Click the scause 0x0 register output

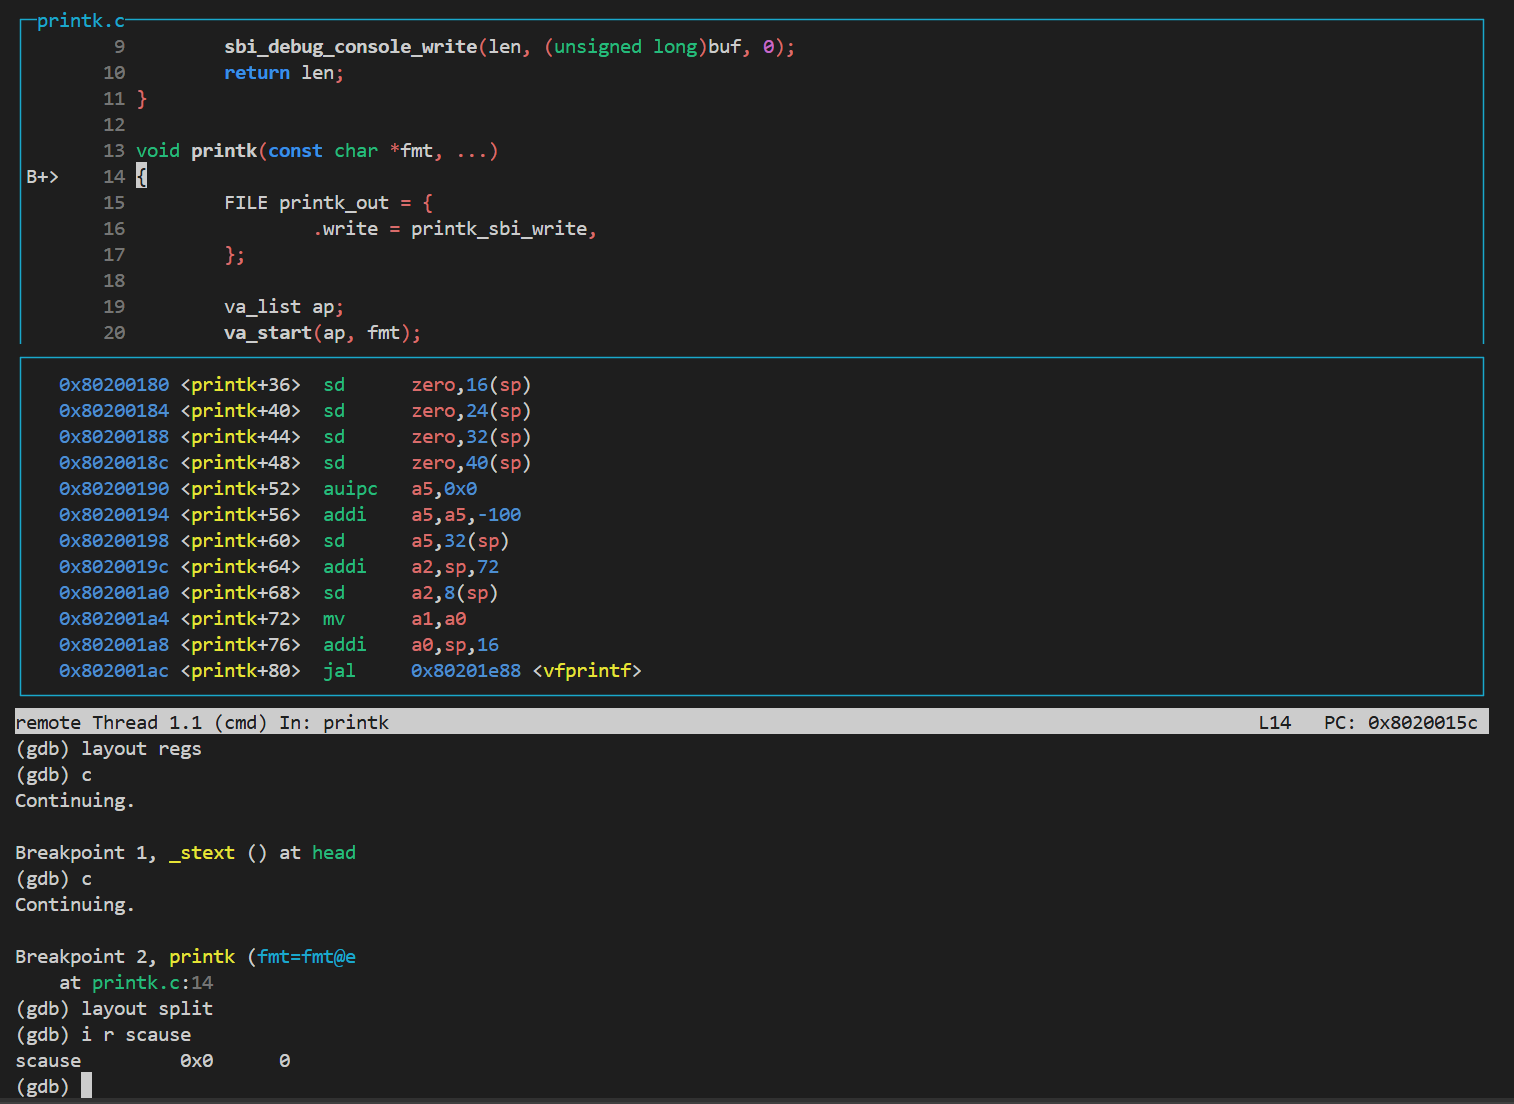153,1061
